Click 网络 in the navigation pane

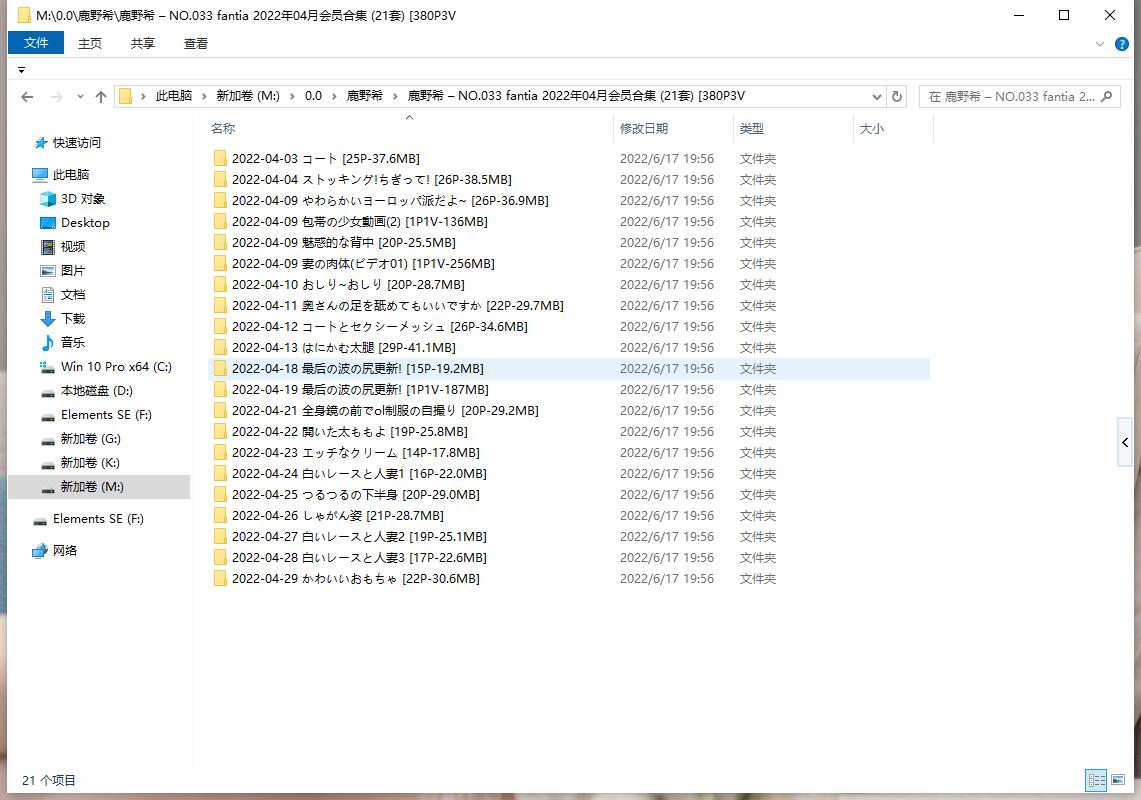[x=65, y=551]
